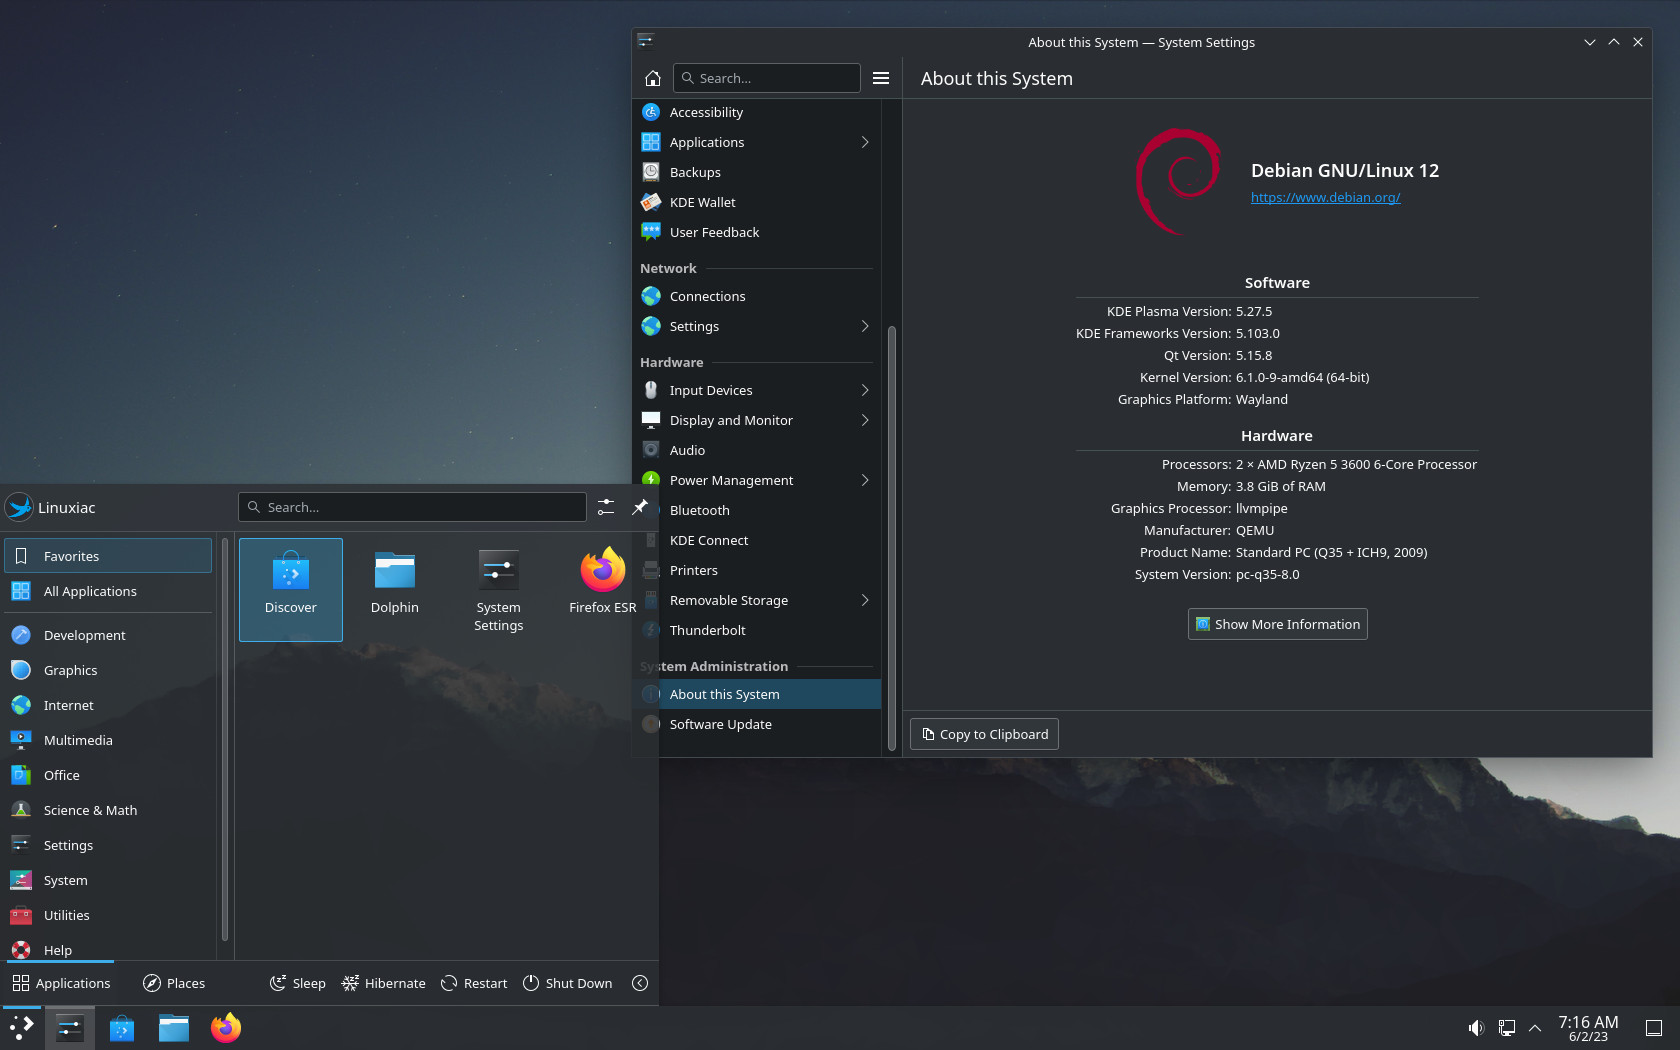Open network Connections settings
The height and width of the screenshot is (1050, 1680).
coord(757,296)
